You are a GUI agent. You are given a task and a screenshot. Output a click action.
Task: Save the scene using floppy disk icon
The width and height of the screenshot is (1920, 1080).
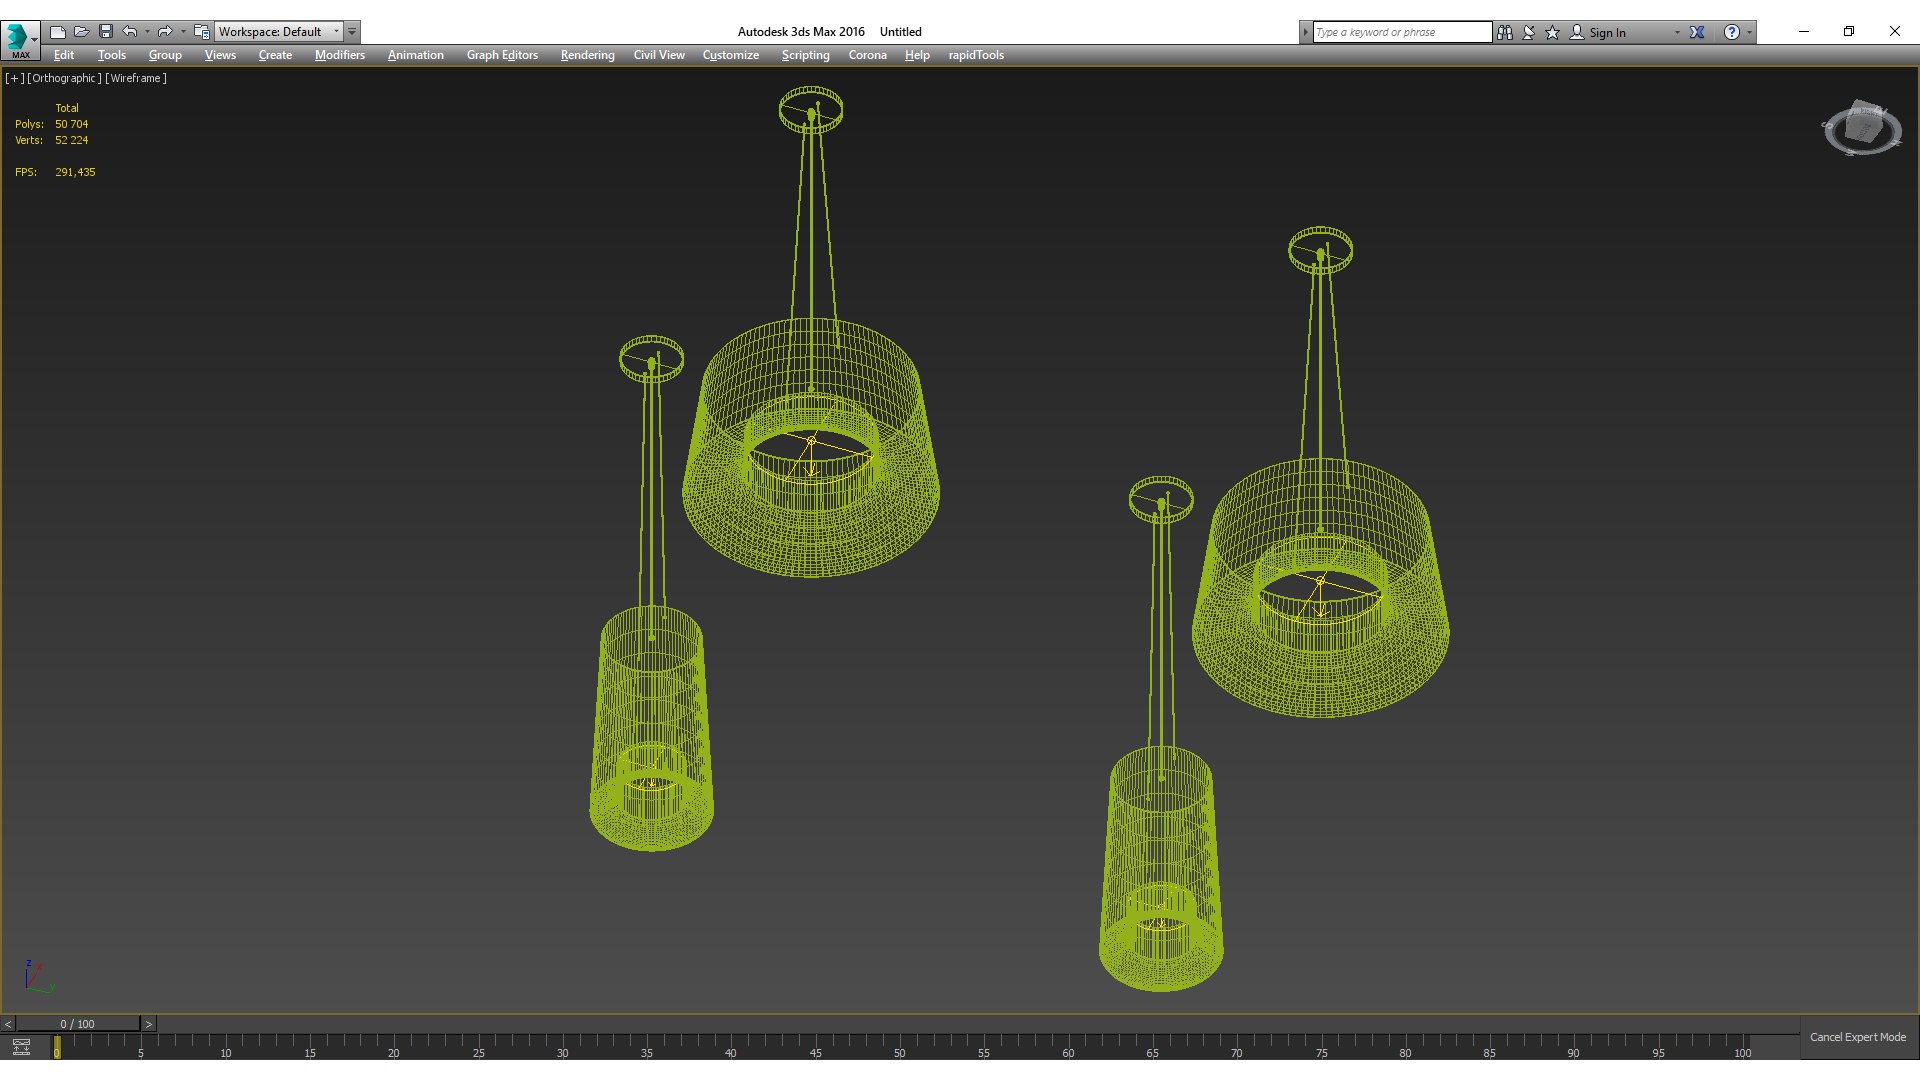click(106, 32)
